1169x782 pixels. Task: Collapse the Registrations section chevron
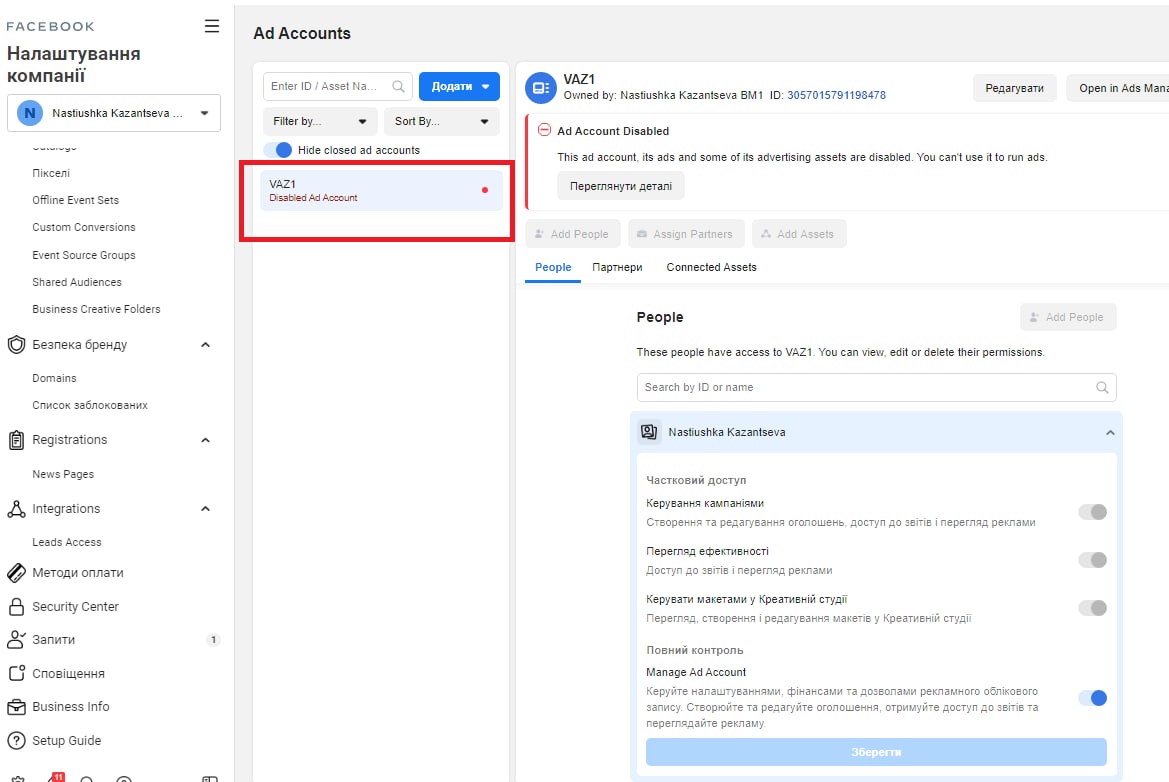(x=206, y=440)
